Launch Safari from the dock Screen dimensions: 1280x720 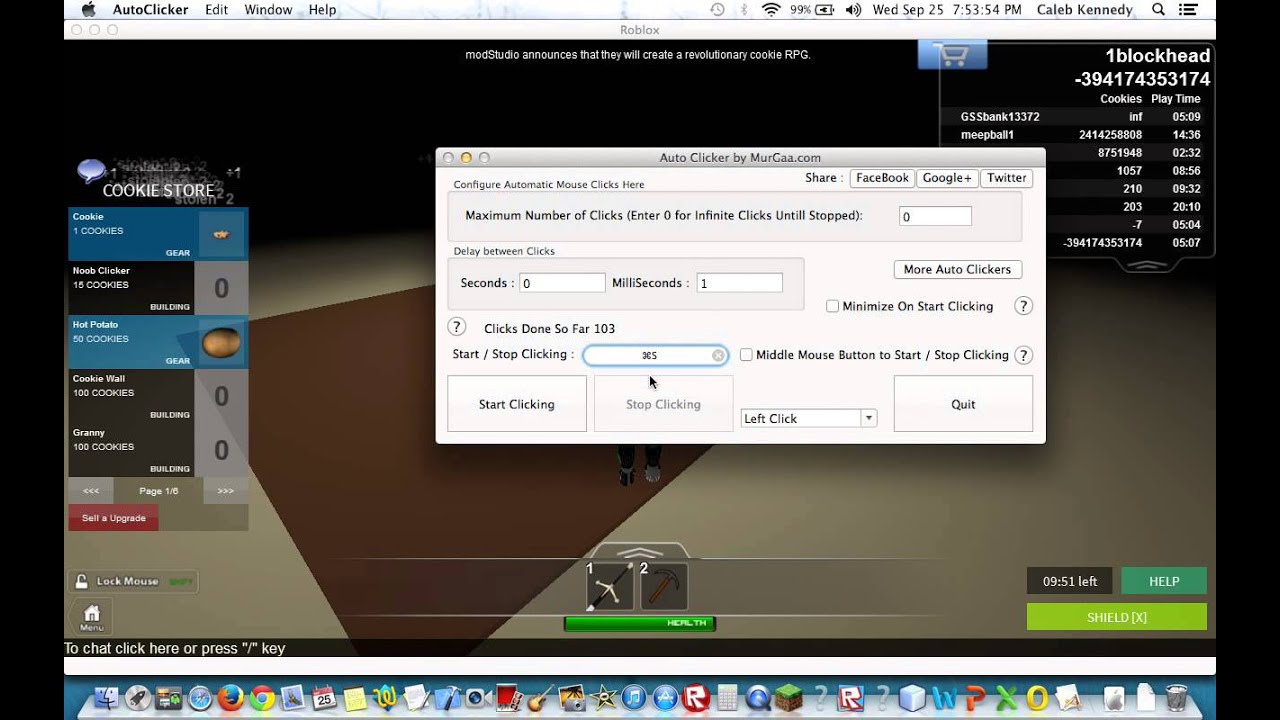coord(201,697)
